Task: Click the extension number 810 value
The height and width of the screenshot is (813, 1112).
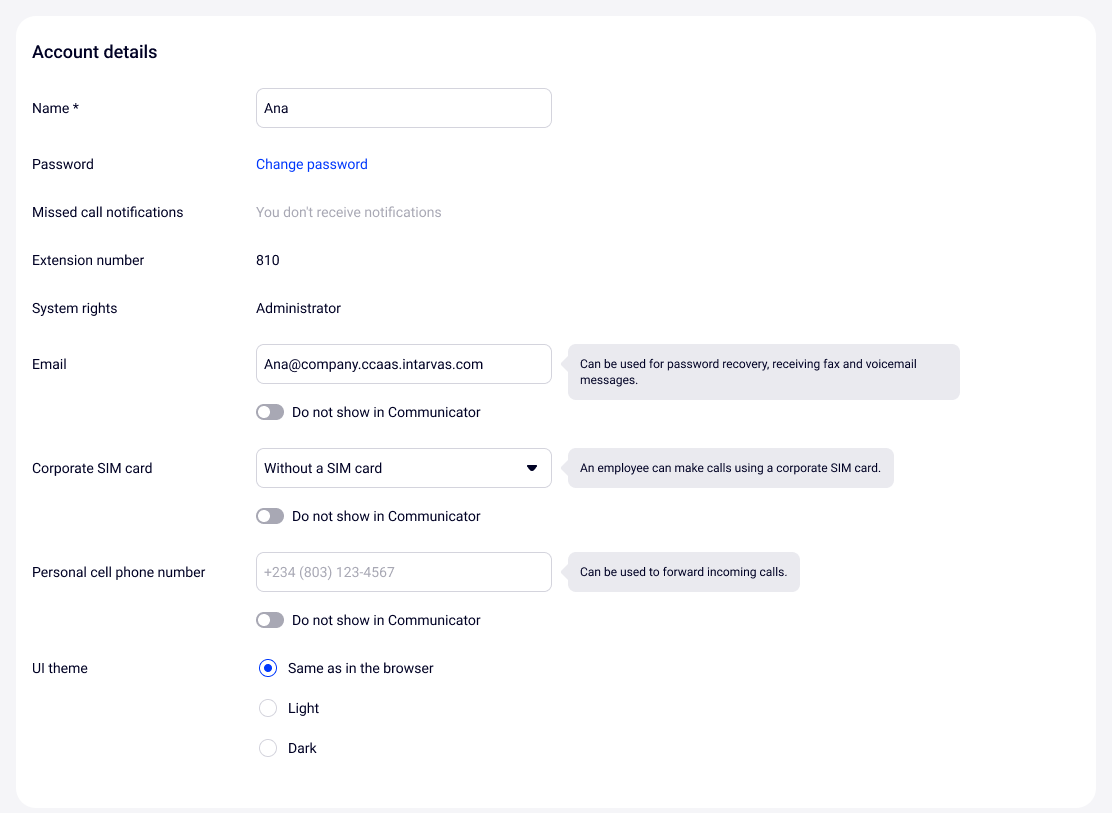Action: click(x=268, y=260)
